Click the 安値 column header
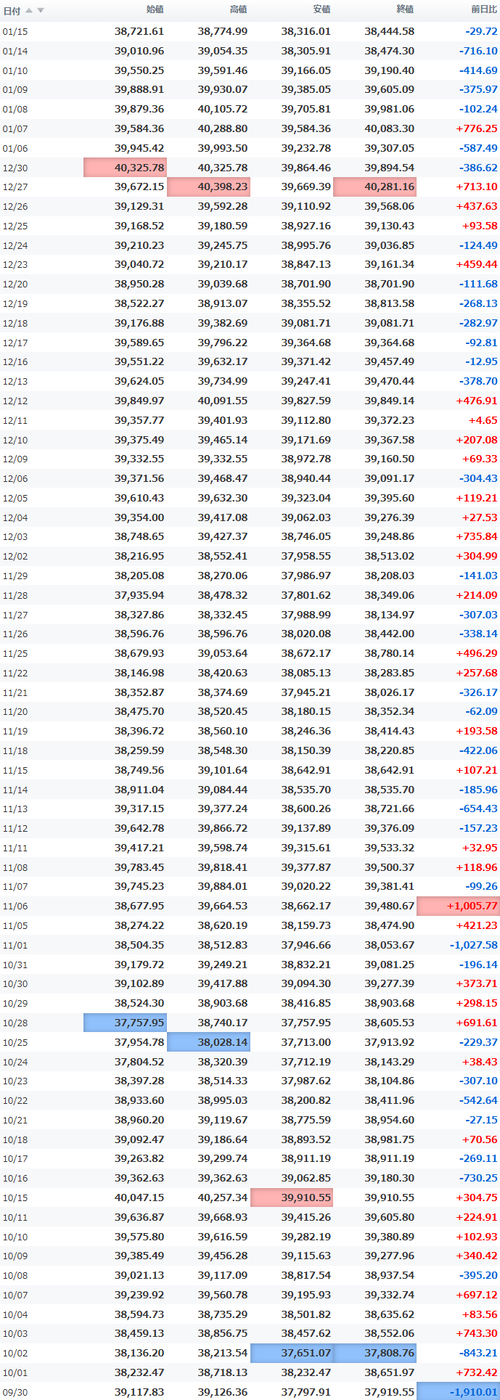The width and height of the screenshot is (500, 1400). [321, 10]
